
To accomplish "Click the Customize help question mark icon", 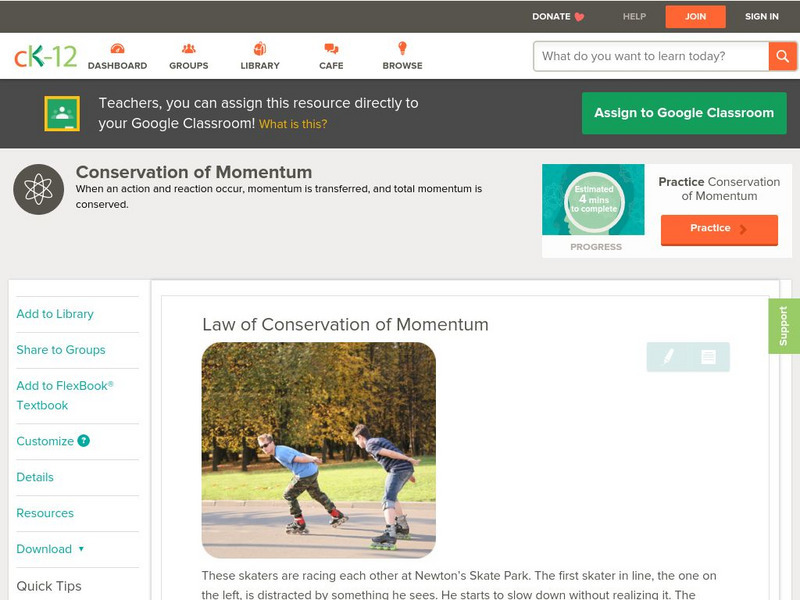I will tap(83, 441).
